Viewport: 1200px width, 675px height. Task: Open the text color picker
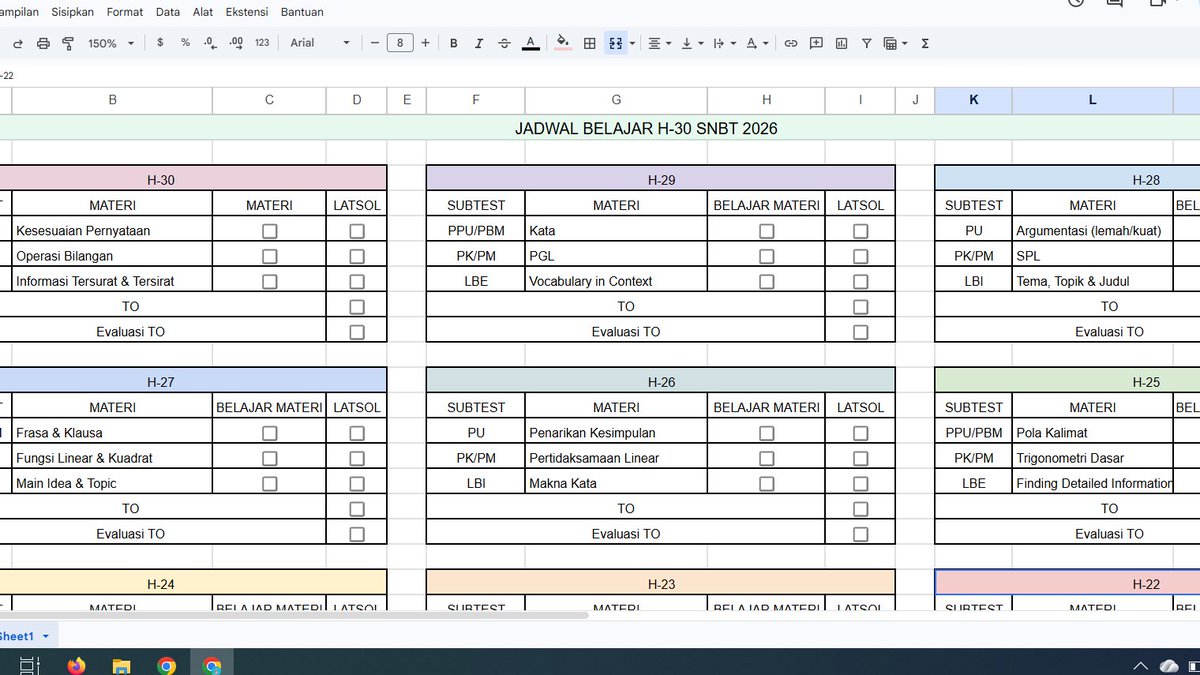(x=531, y=43)
